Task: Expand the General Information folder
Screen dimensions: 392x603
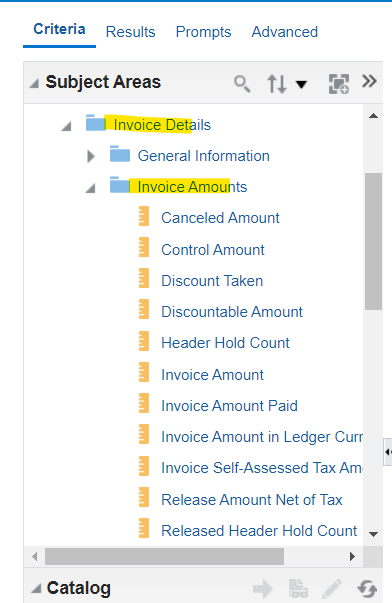Action: [x=91, y=156]
